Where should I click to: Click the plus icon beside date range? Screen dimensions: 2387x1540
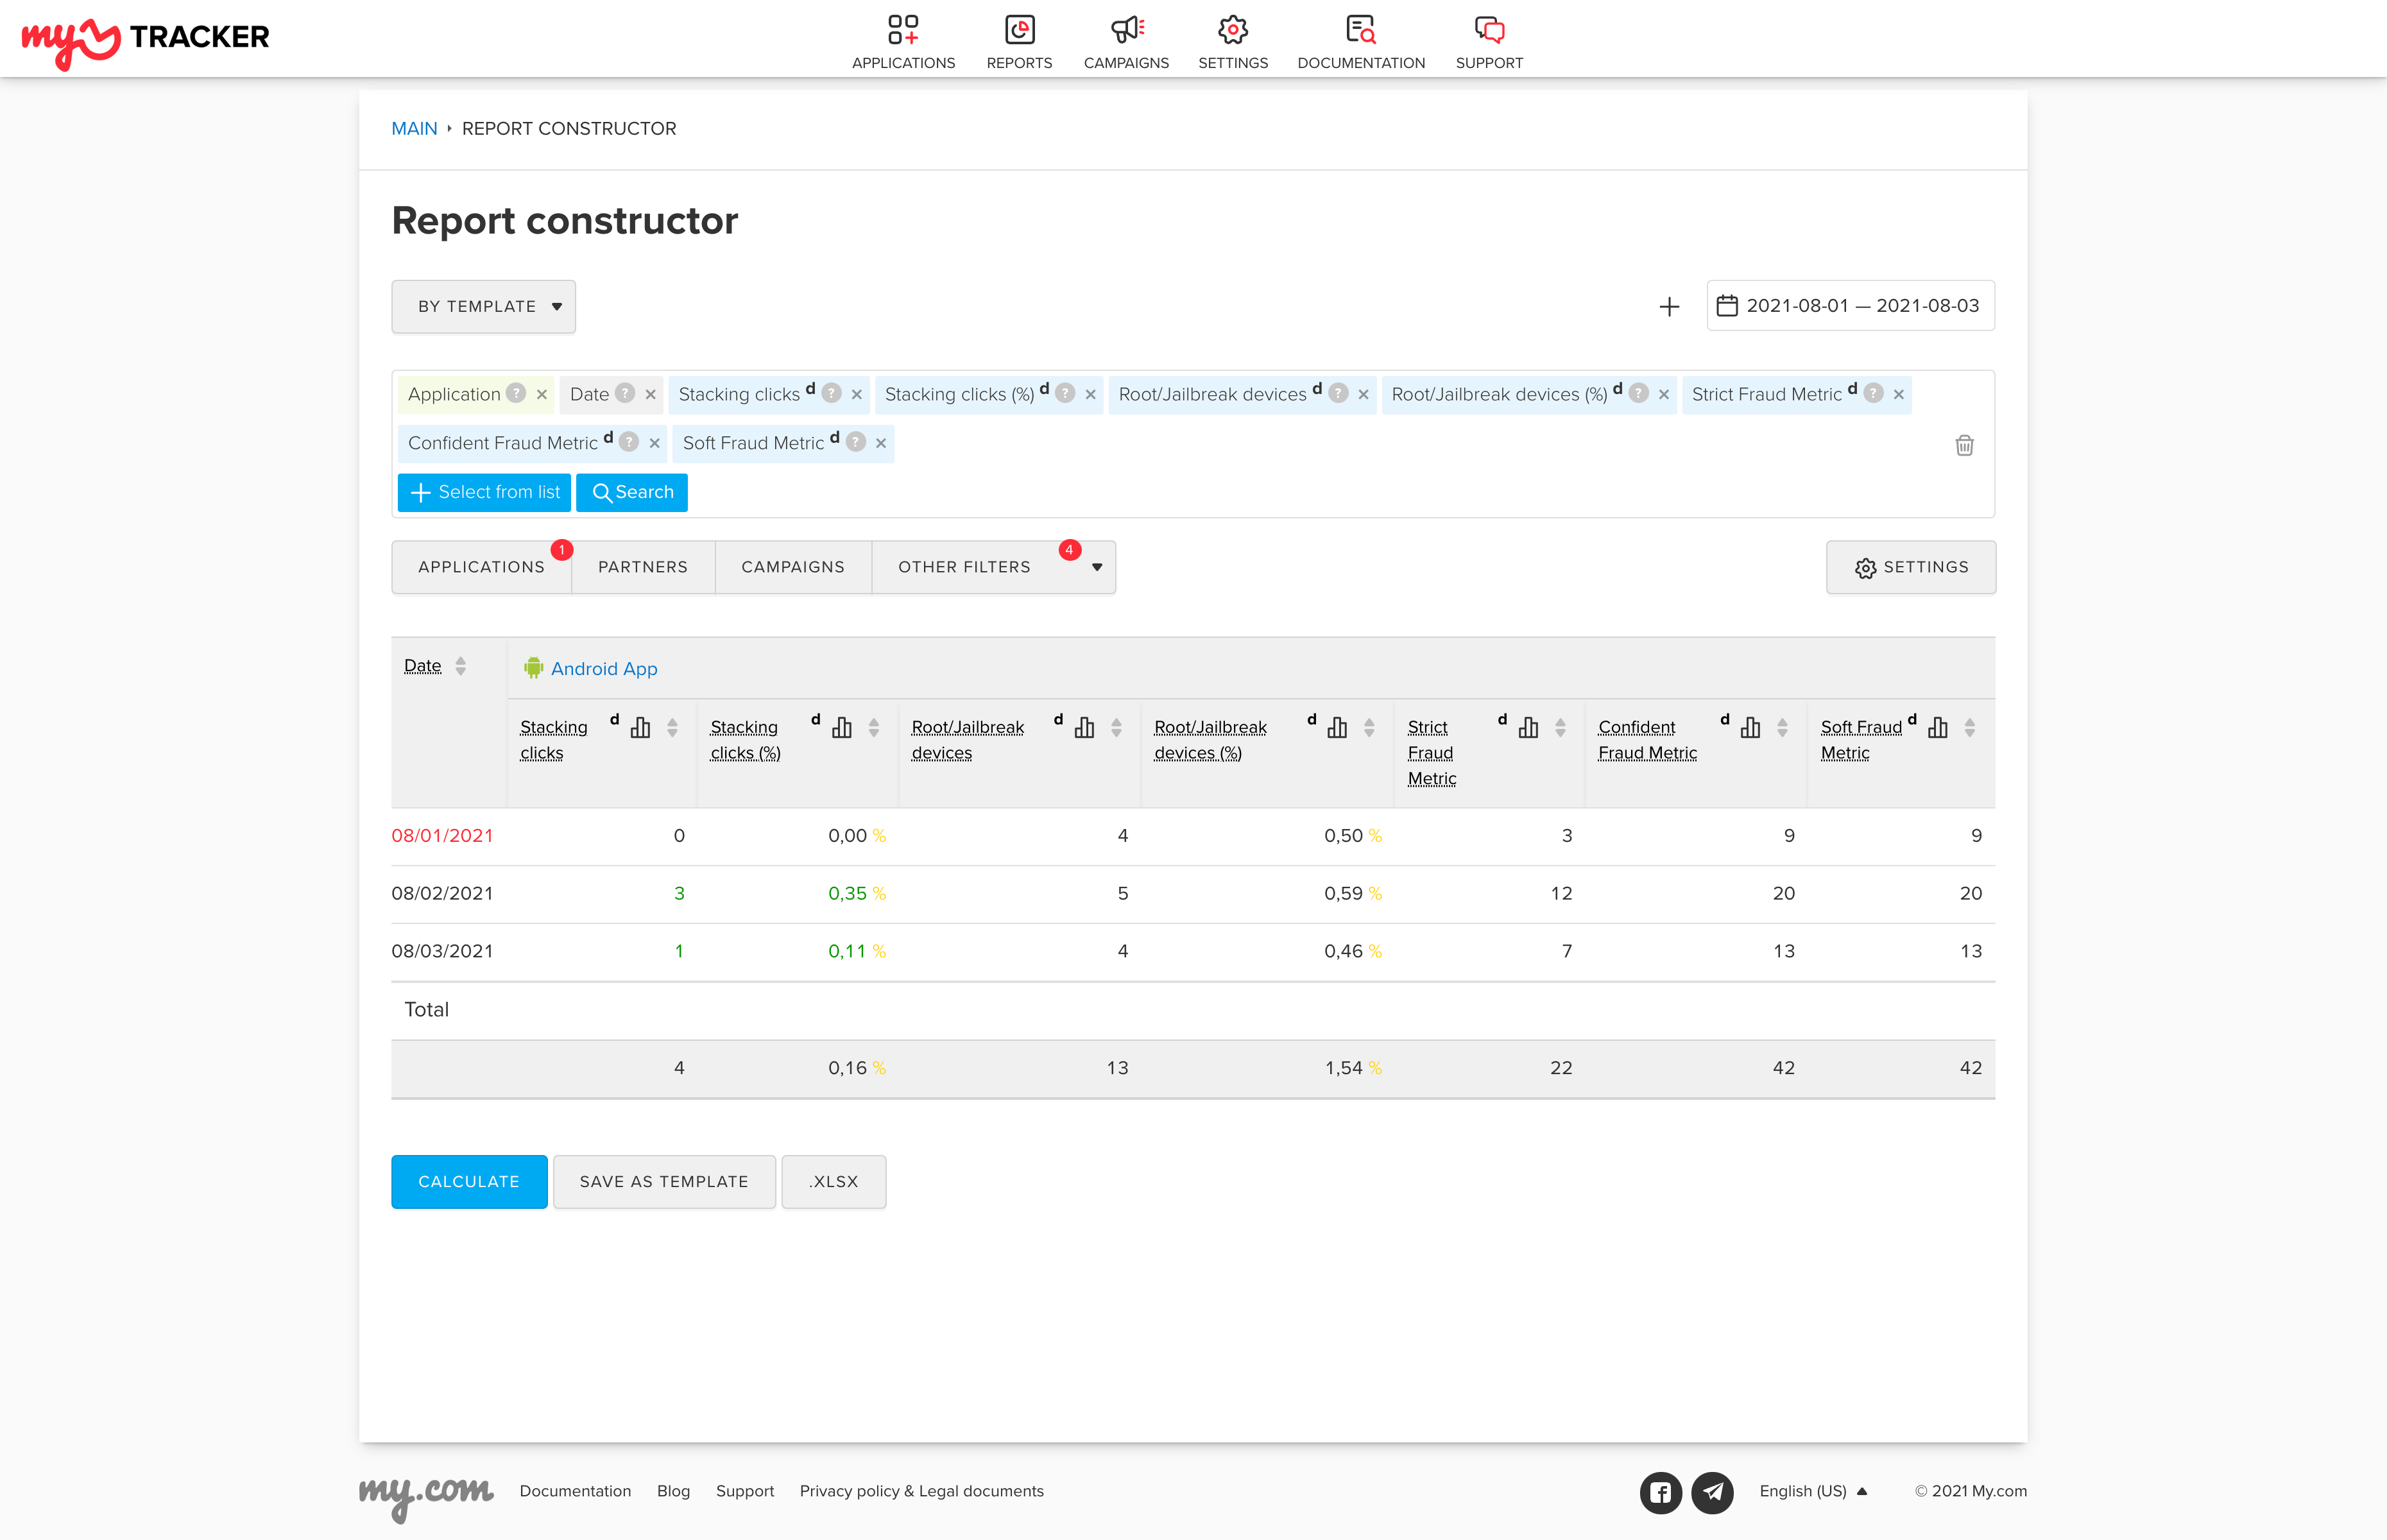(x=1668, y=307)
